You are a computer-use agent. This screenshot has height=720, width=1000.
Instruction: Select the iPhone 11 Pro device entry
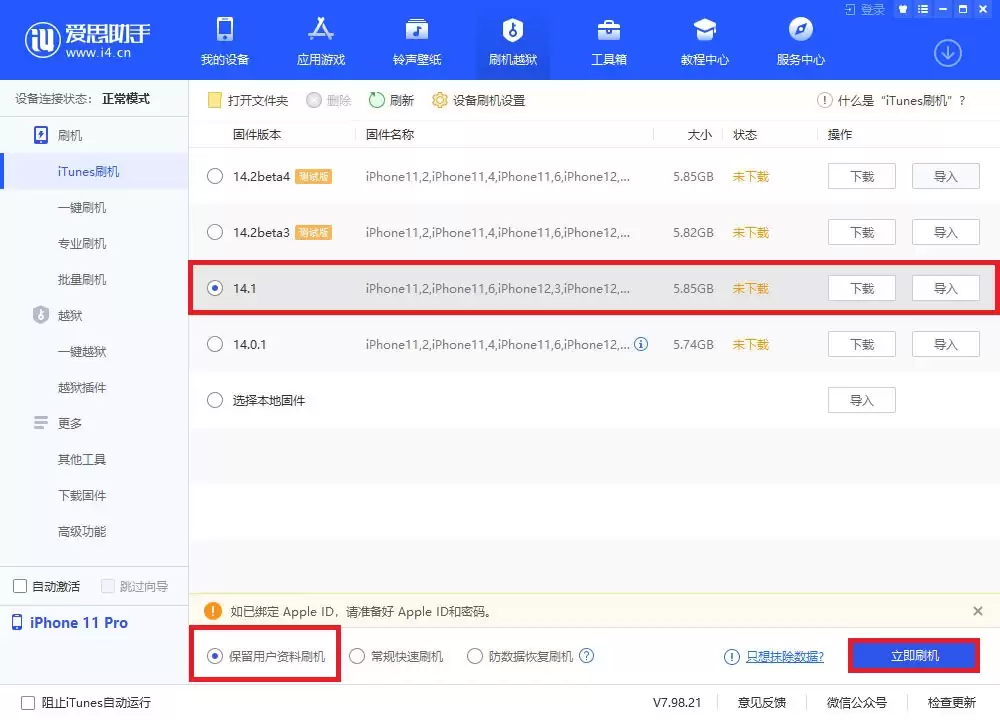pos(70,622)
